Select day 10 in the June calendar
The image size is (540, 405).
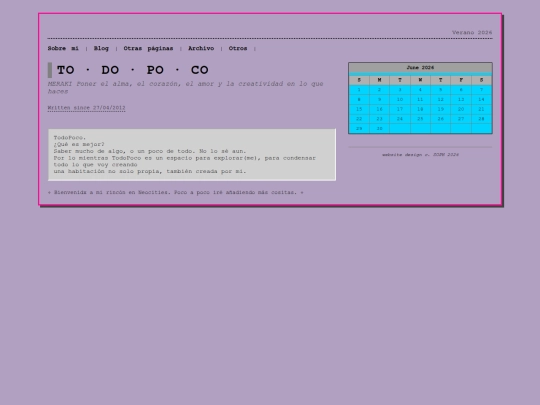pos(400,100)
